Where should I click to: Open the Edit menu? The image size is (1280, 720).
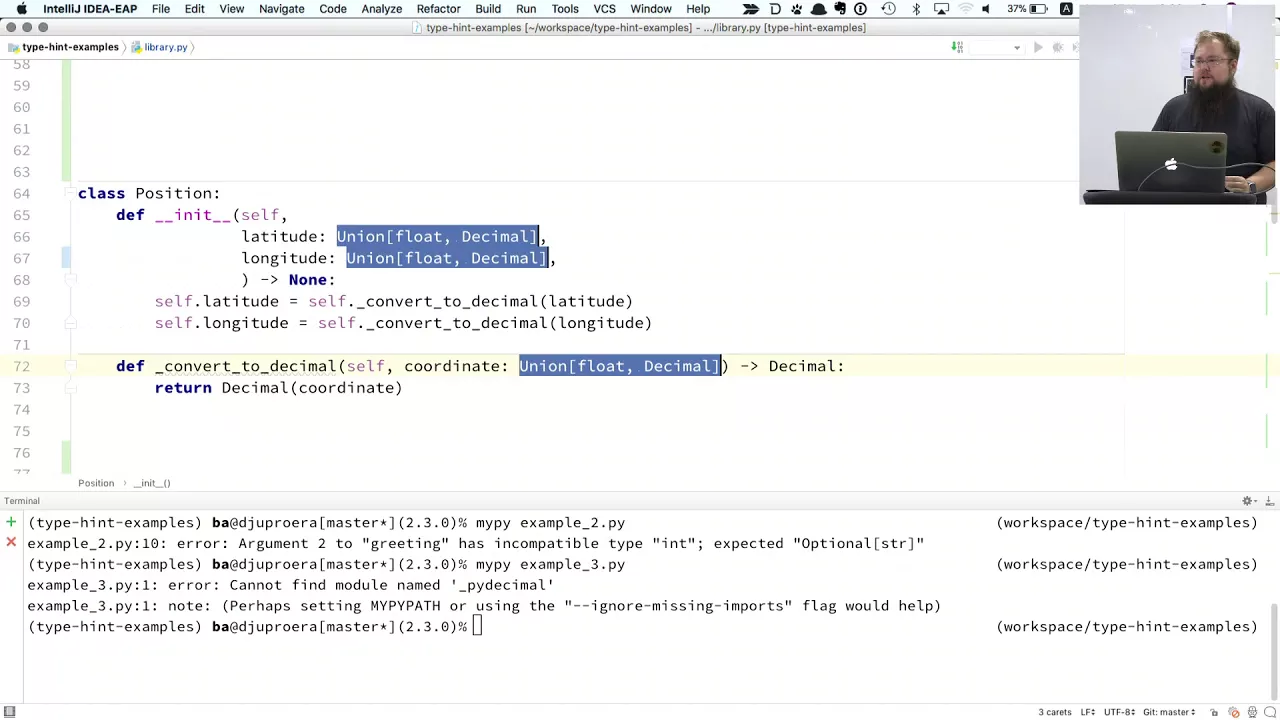(194, 9)
